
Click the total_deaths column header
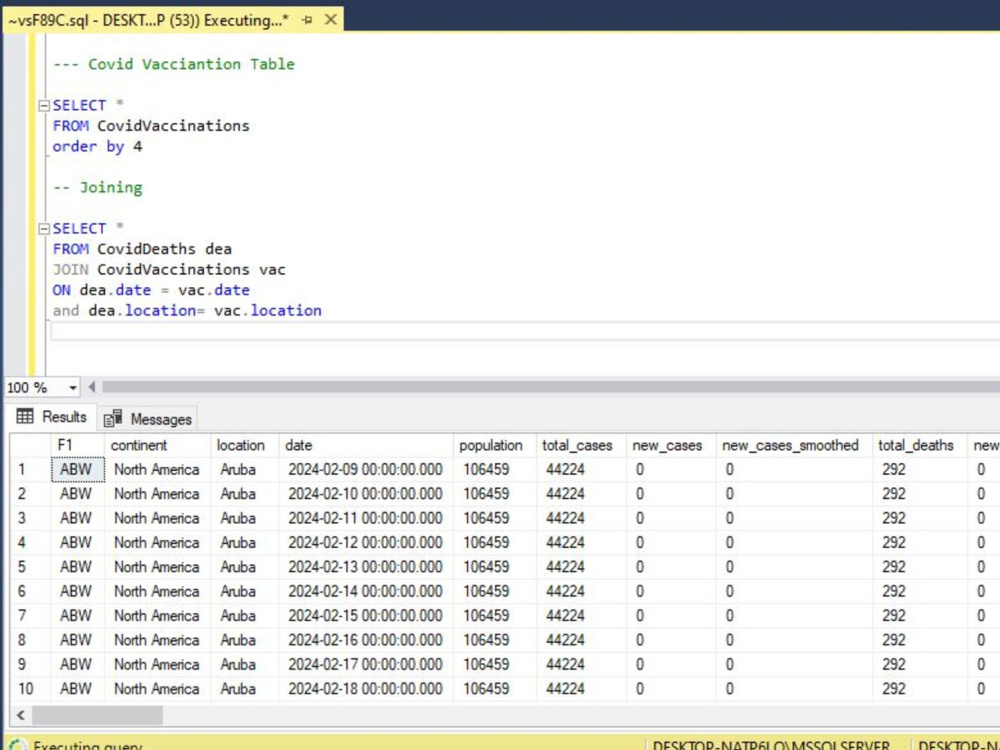tap(920, 445)
